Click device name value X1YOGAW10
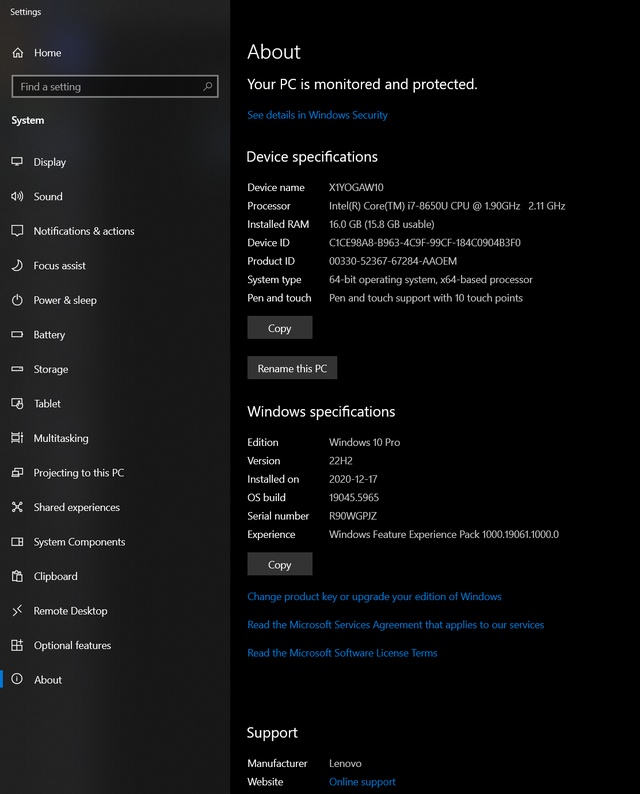This screenshot has width=640, height=794. [x=356, y=187]
